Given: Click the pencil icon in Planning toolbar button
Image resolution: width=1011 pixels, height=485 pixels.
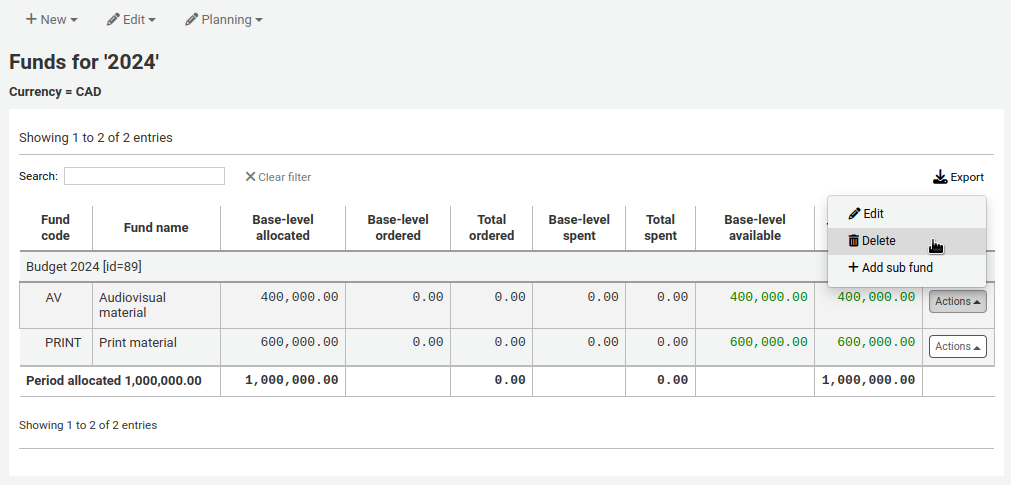Looking at the screenshot, I should (x=191, y=19).
